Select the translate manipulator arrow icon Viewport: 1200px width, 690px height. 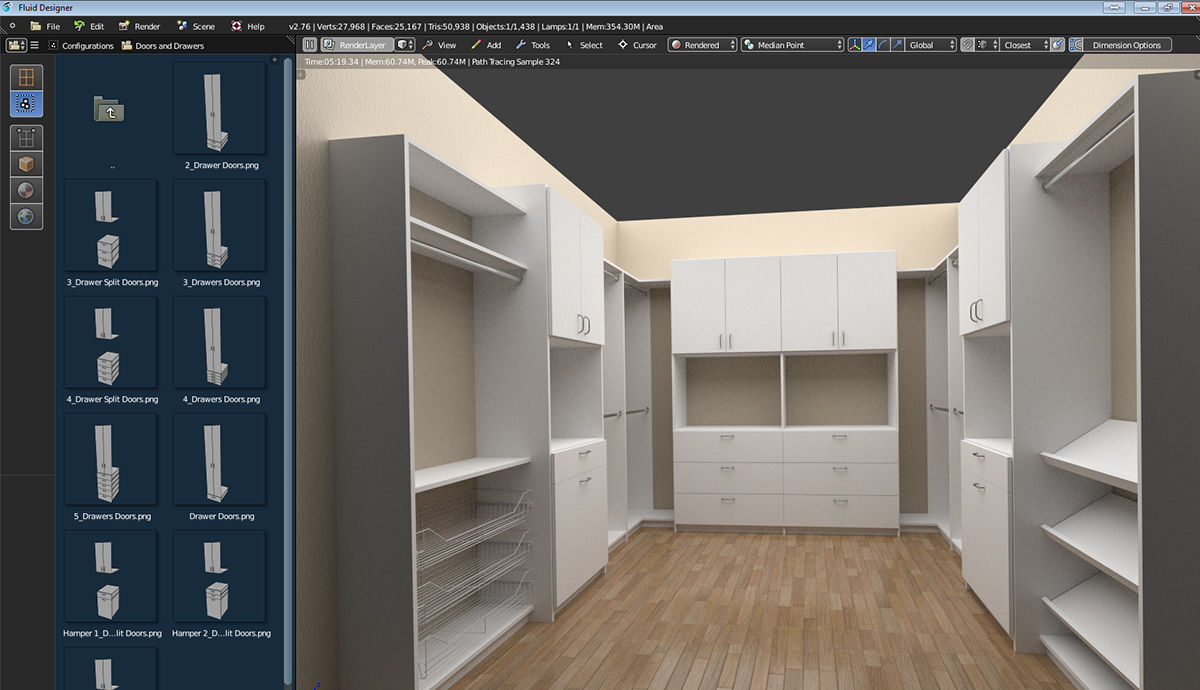pos(868,45)
